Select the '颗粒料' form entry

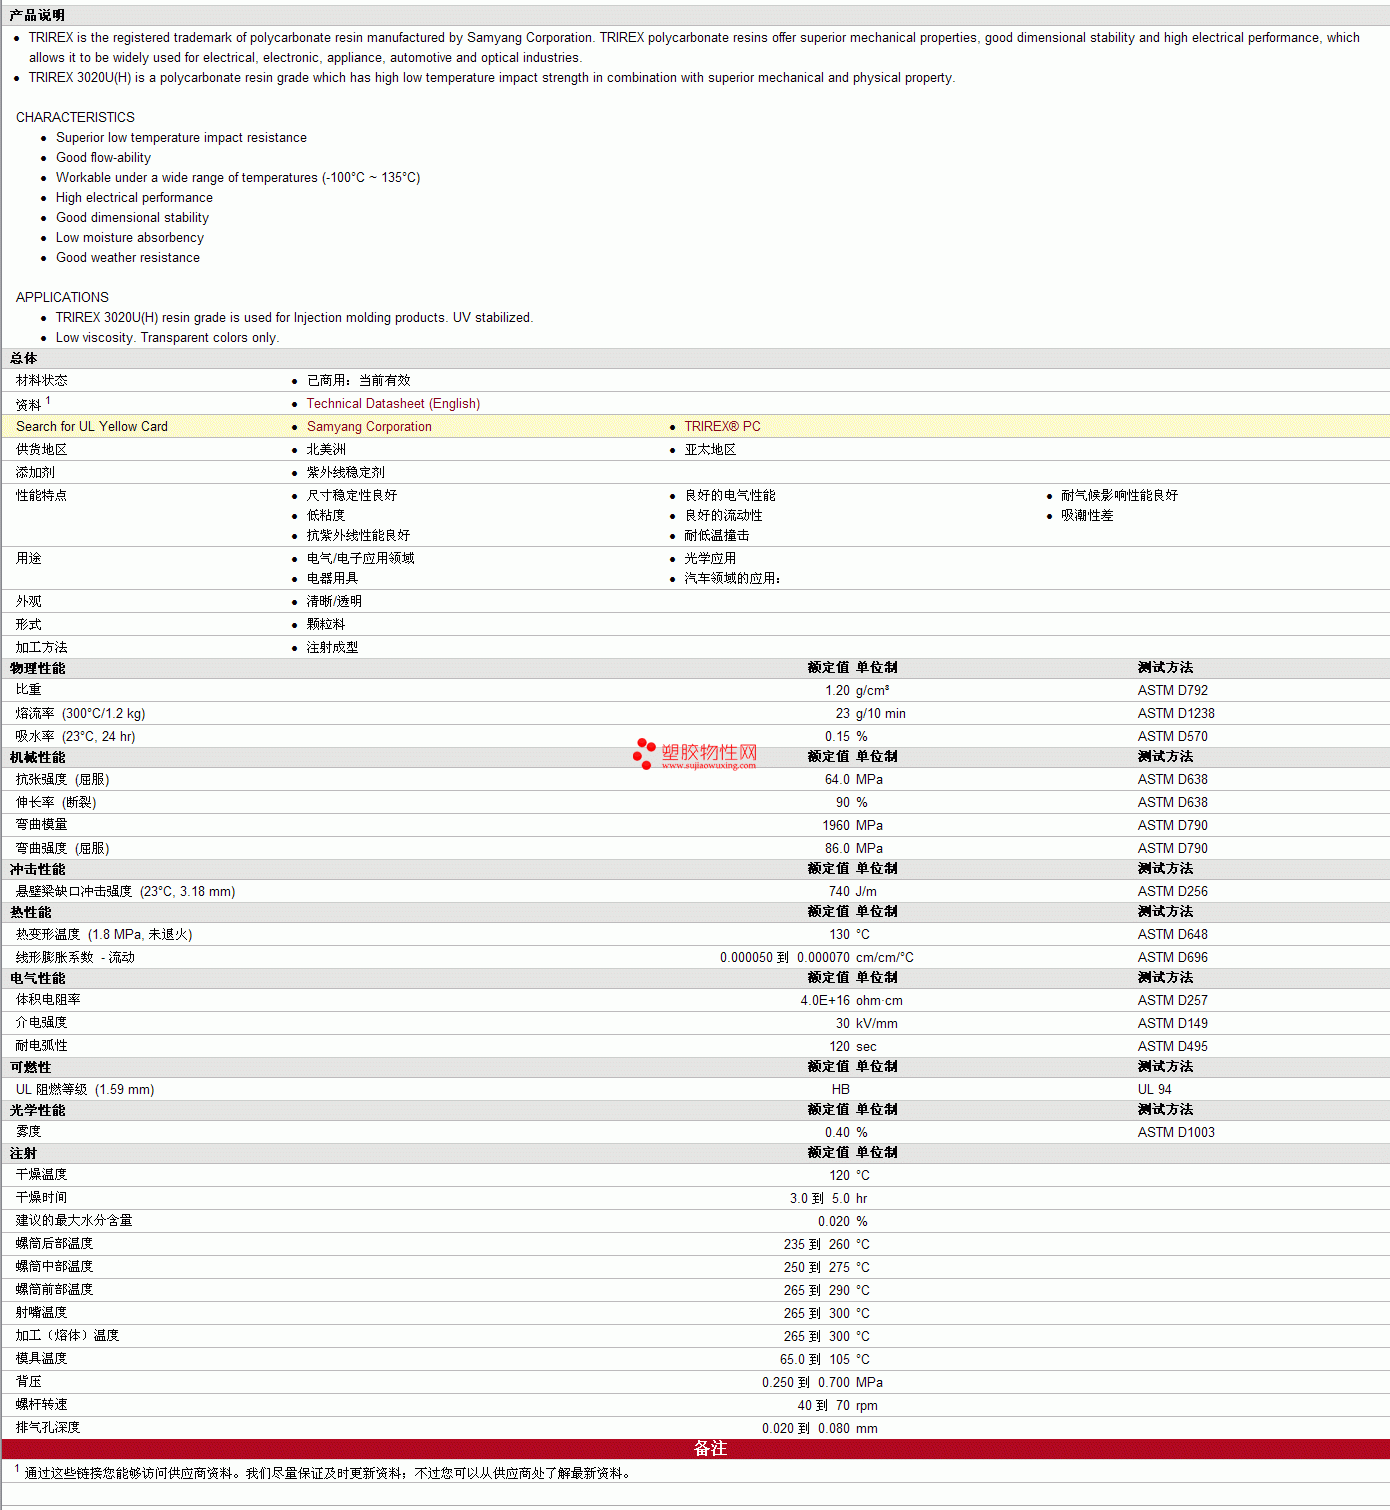(326, 625)
